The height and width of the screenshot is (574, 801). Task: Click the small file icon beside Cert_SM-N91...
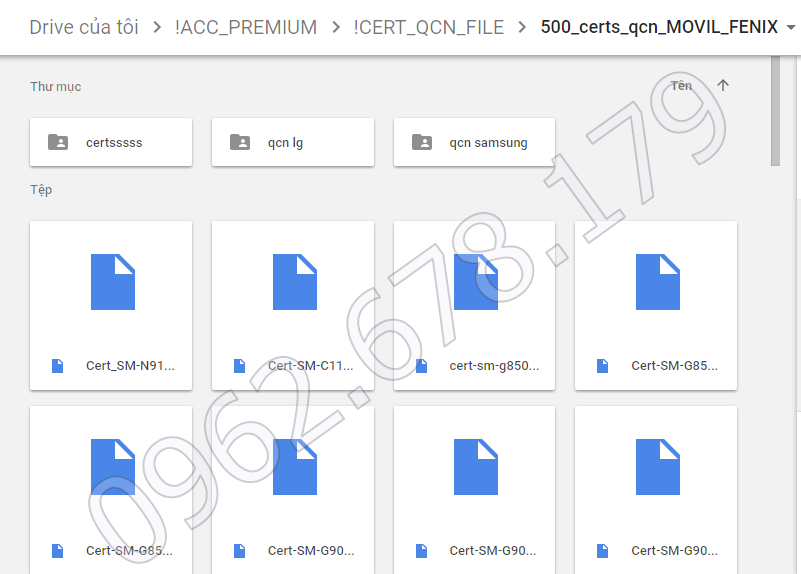58,366
